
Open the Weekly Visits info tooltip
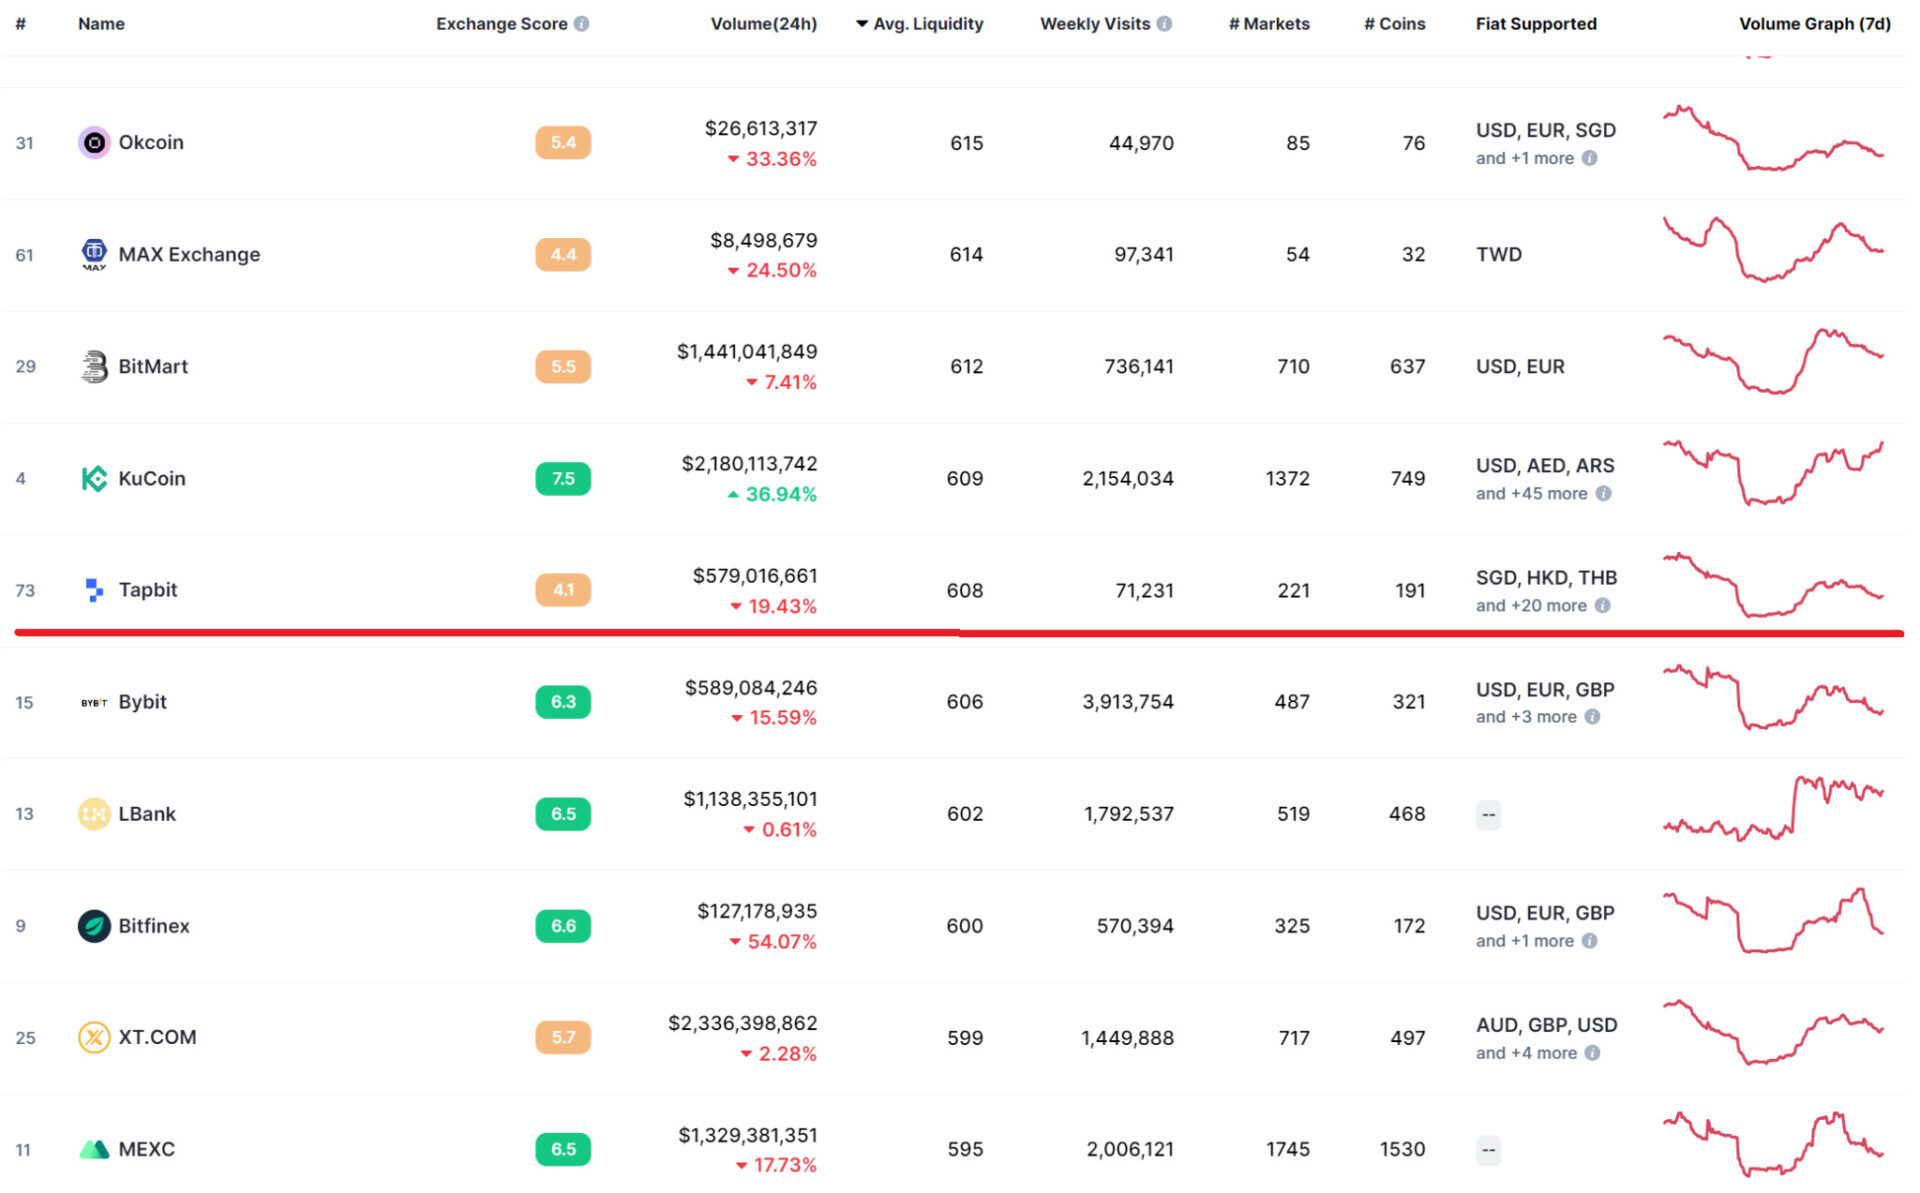(1164, 23)
